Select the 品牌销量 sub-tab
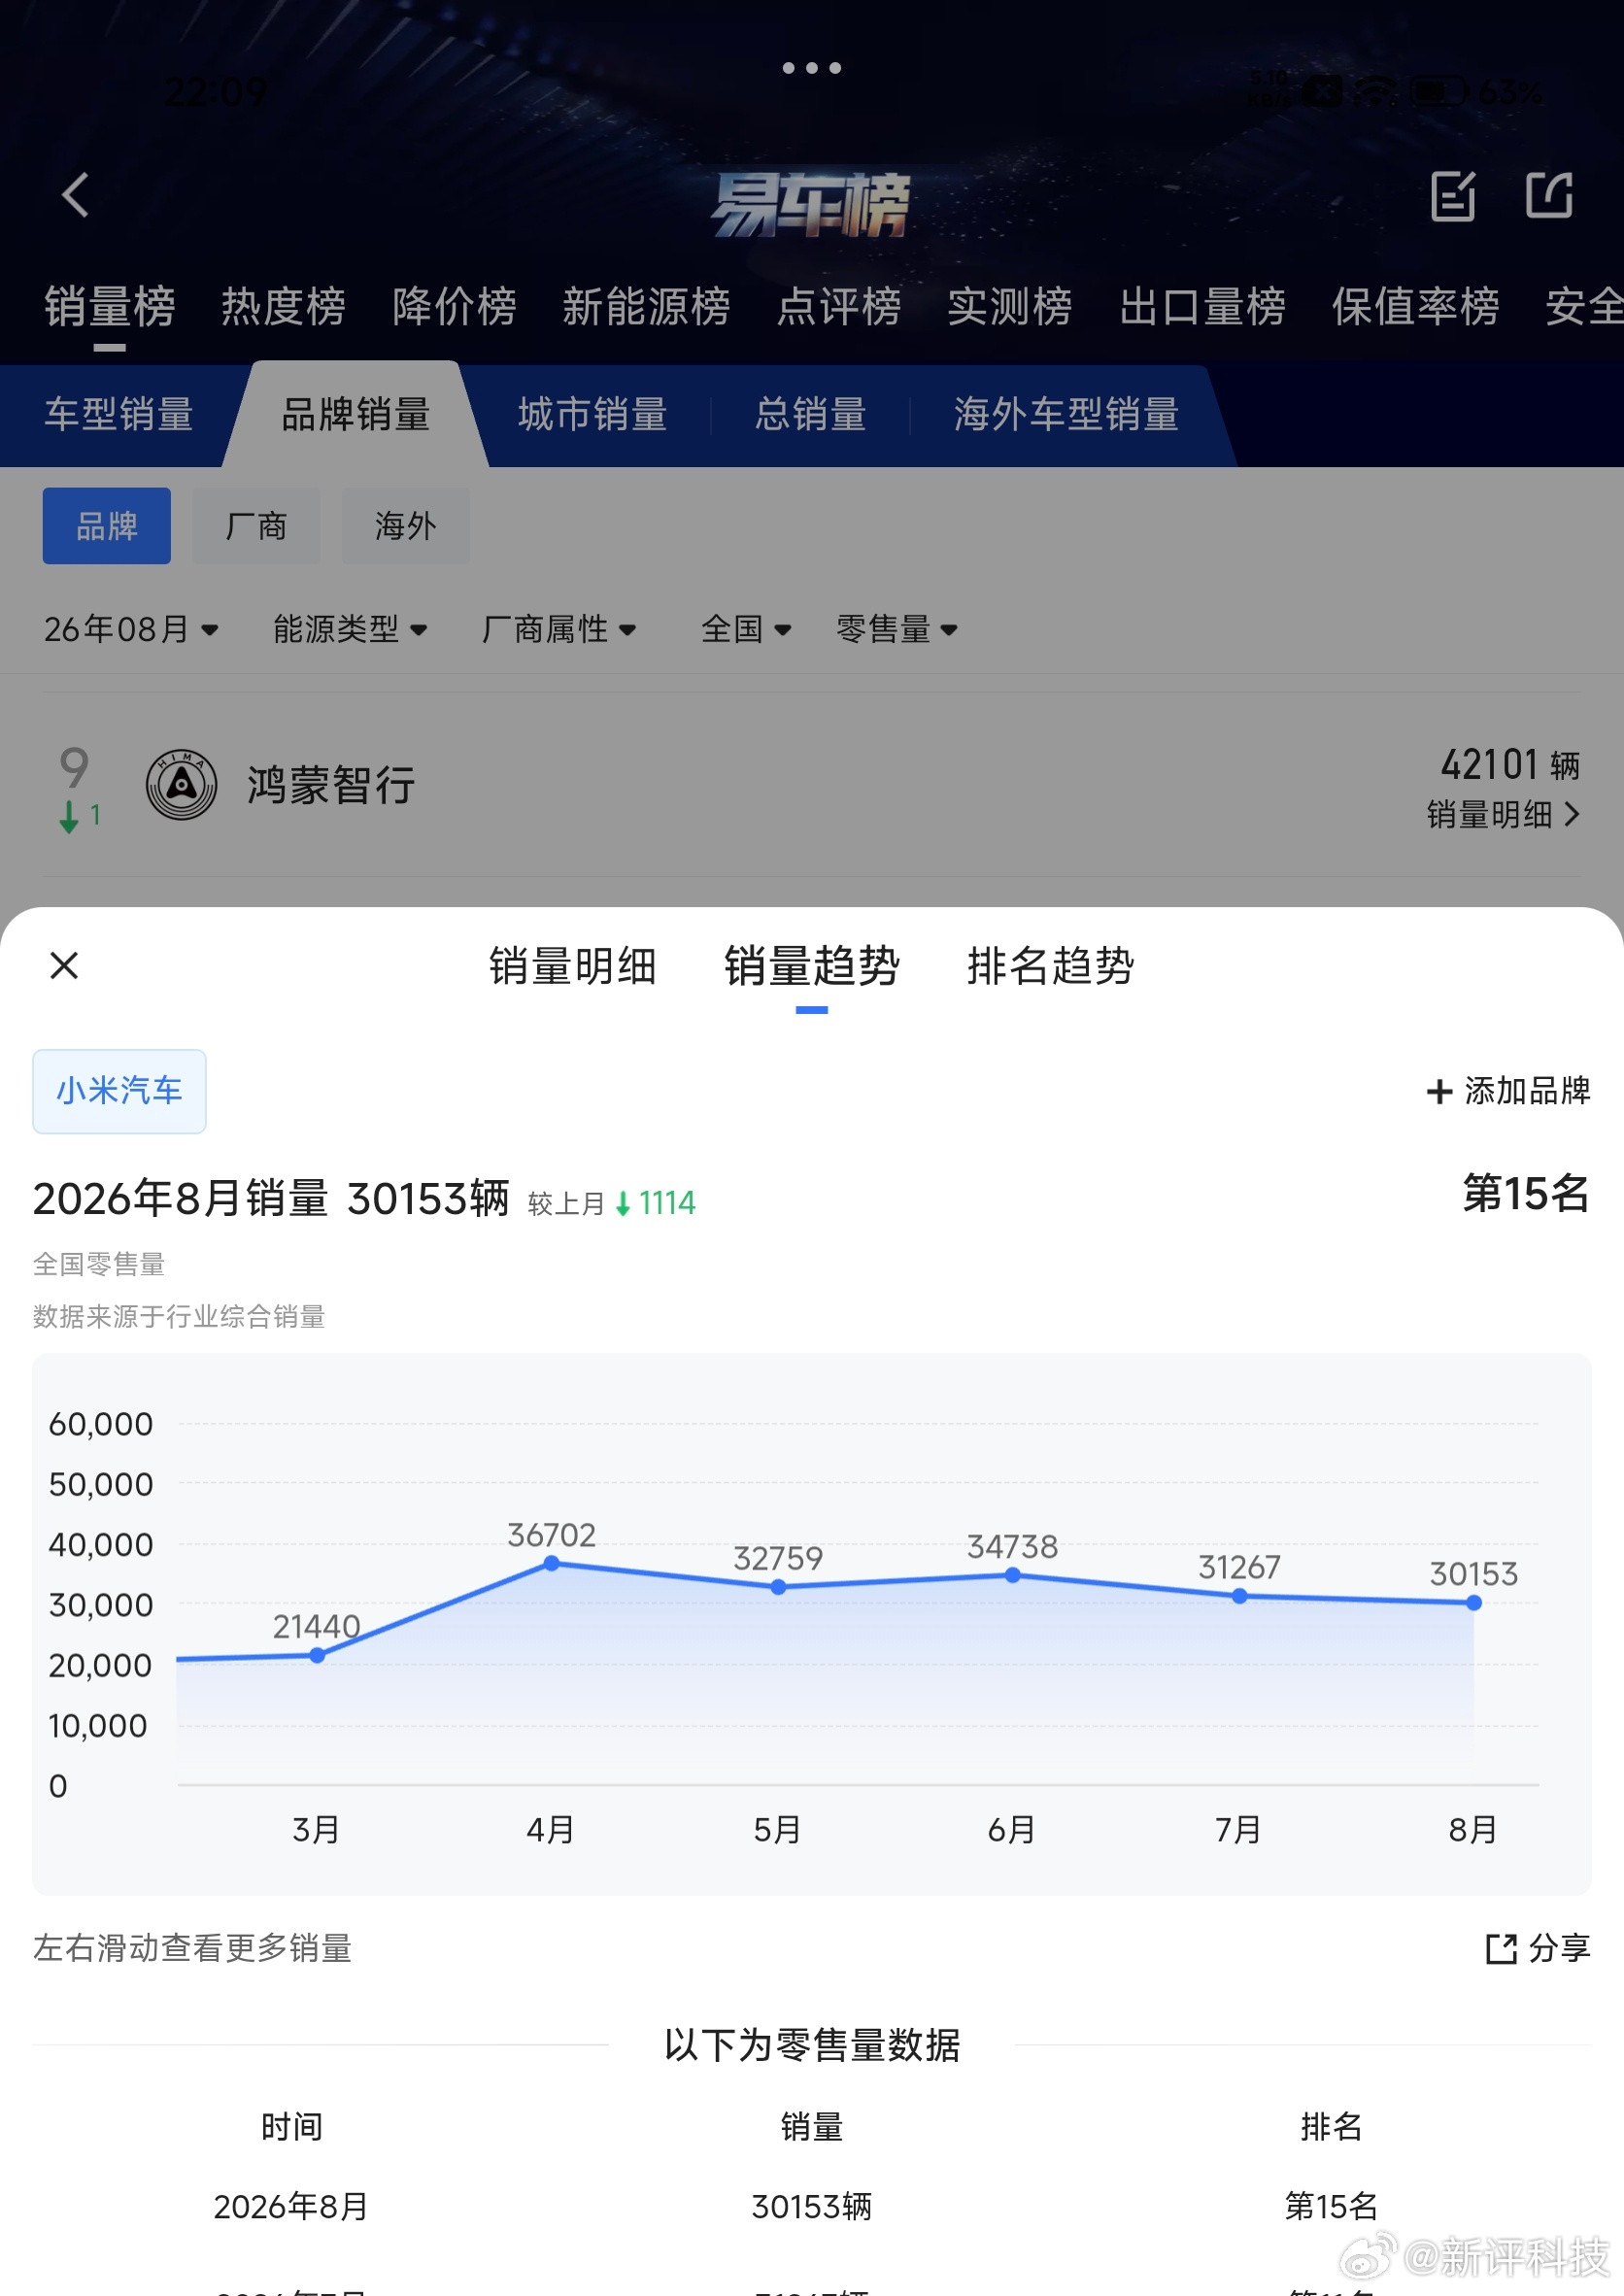Image resolution: width=1624 pixels, height=2296 pixels. [355, 414]
